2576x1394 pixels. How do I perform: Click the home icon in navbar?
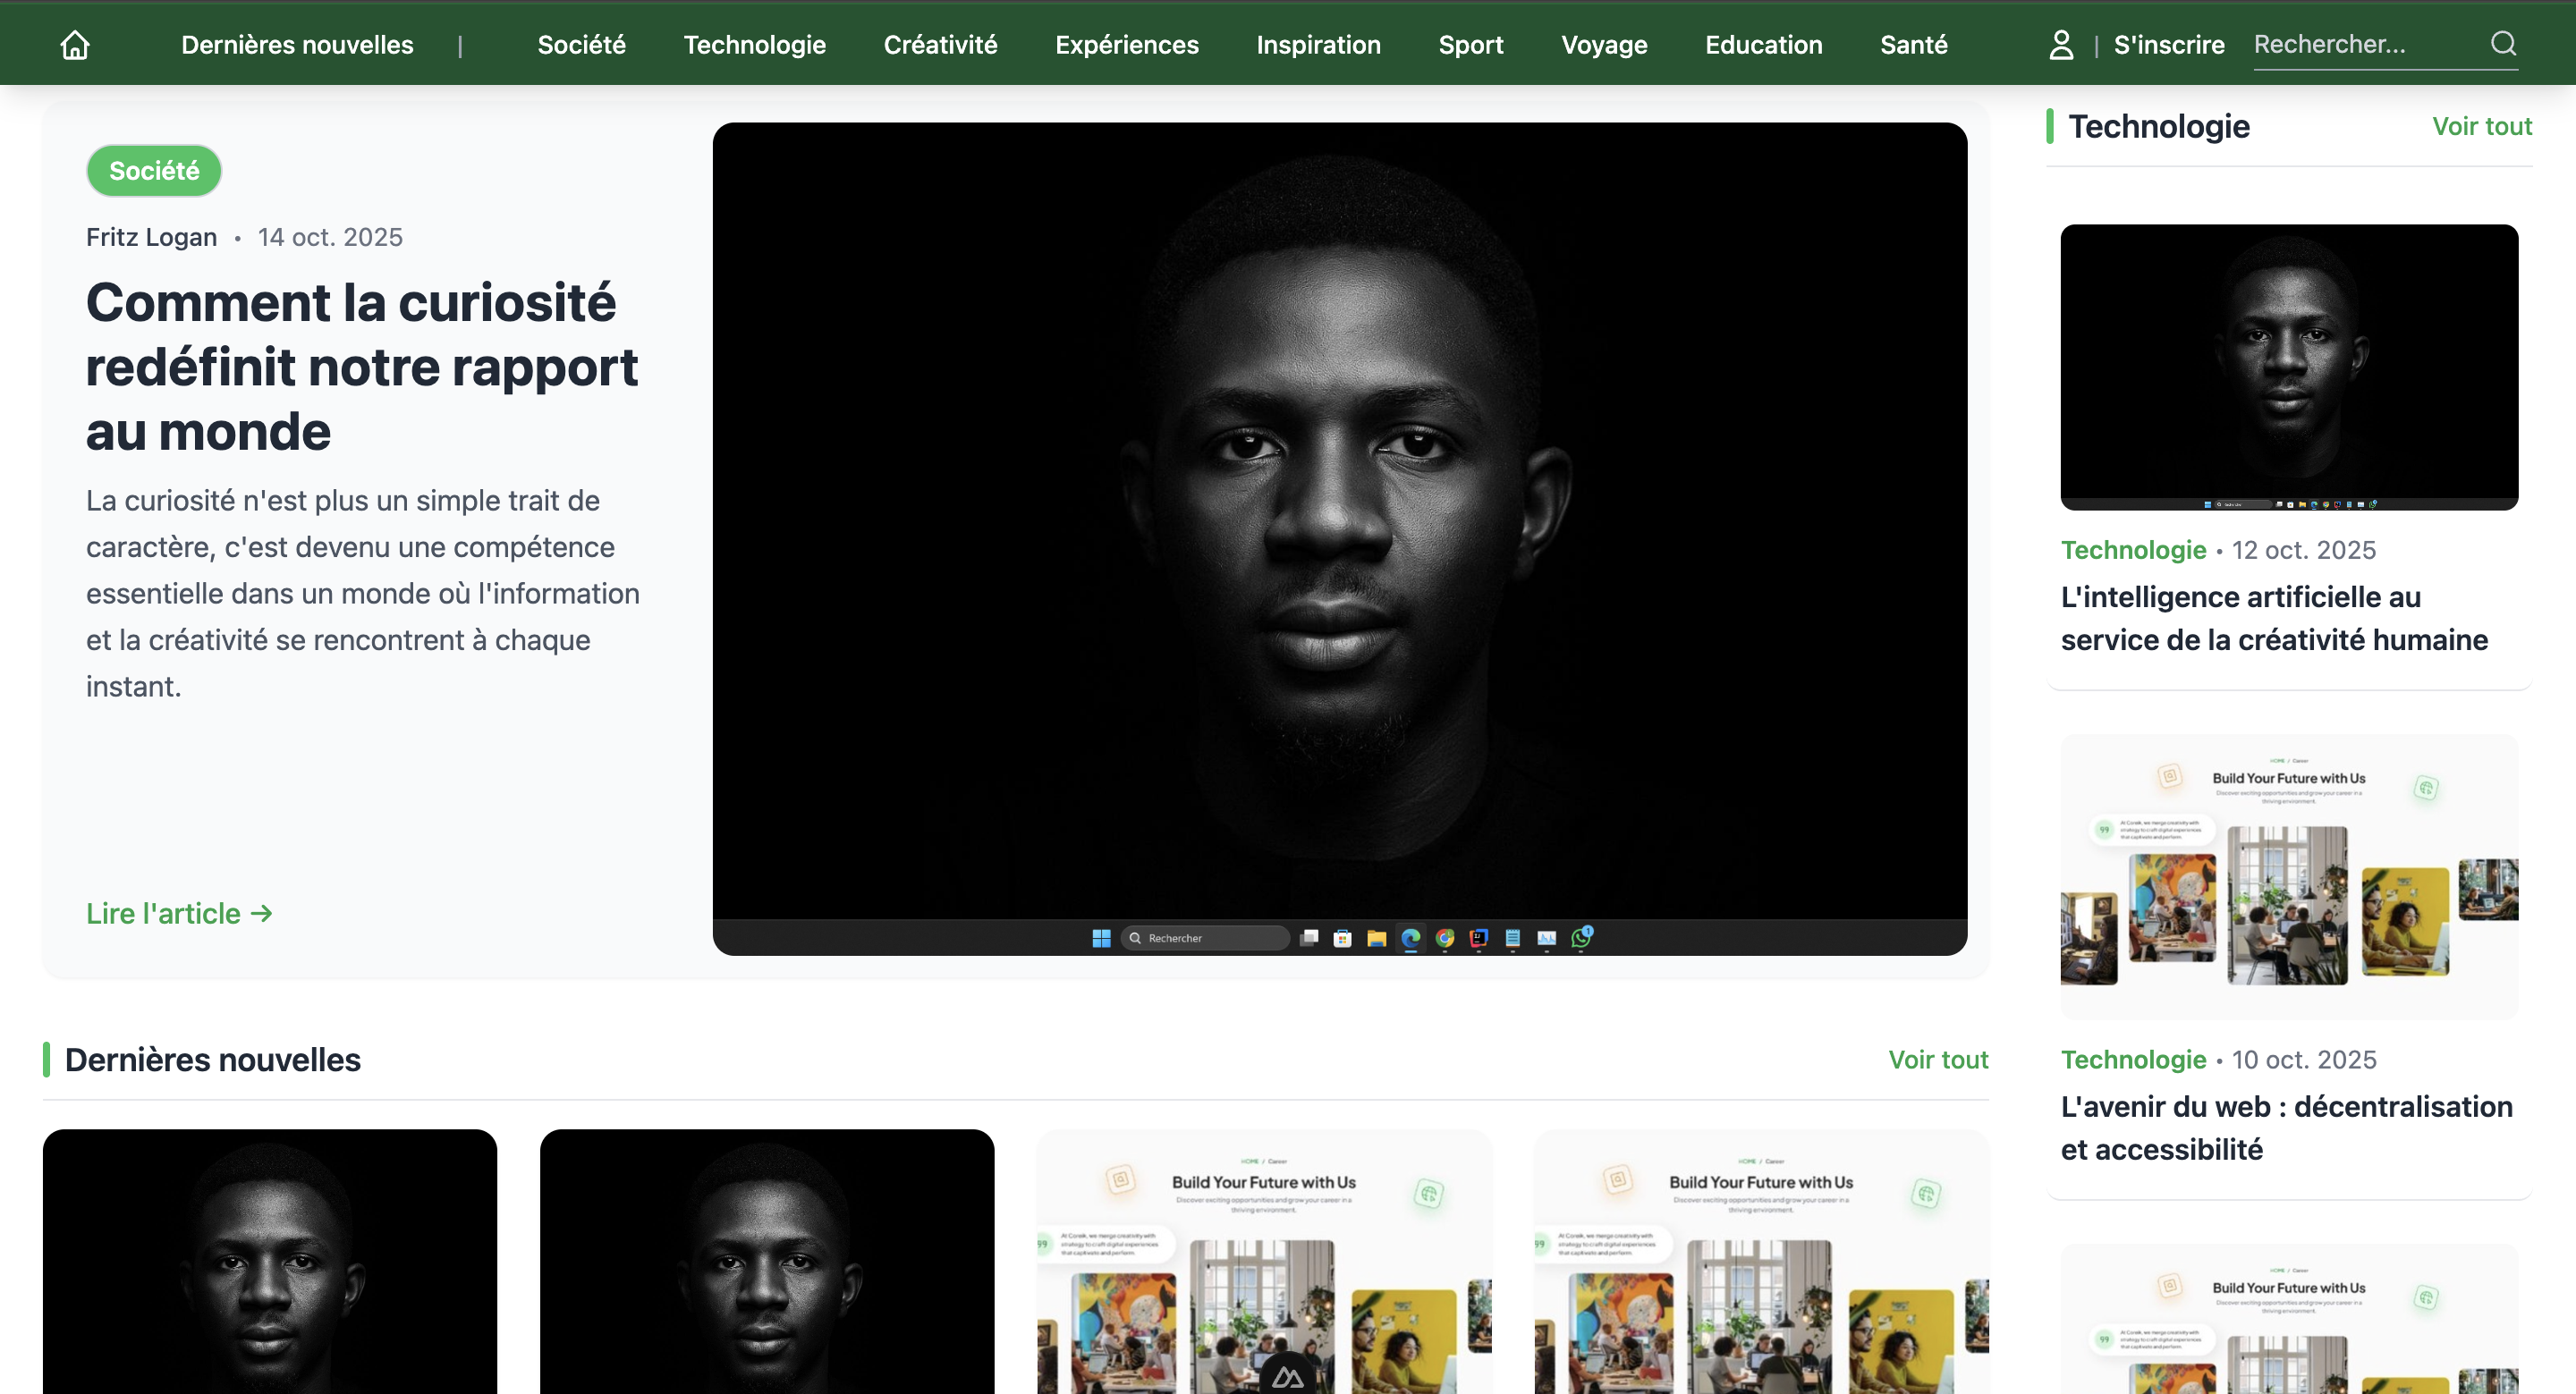75,45
